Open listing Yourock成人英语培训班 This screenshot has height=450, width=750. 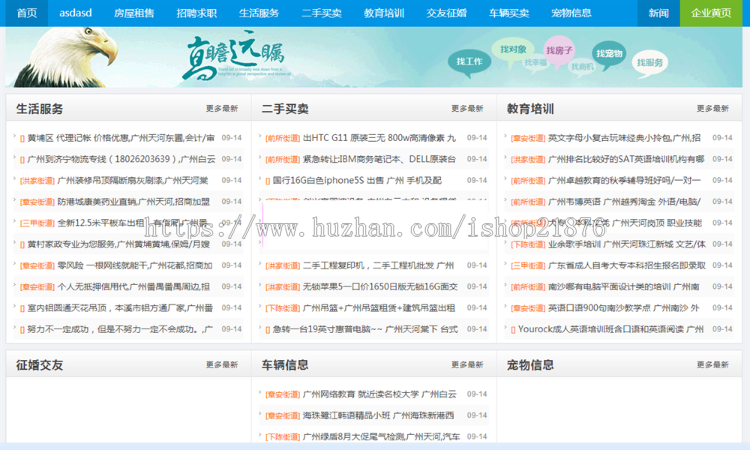pos(611,329)
